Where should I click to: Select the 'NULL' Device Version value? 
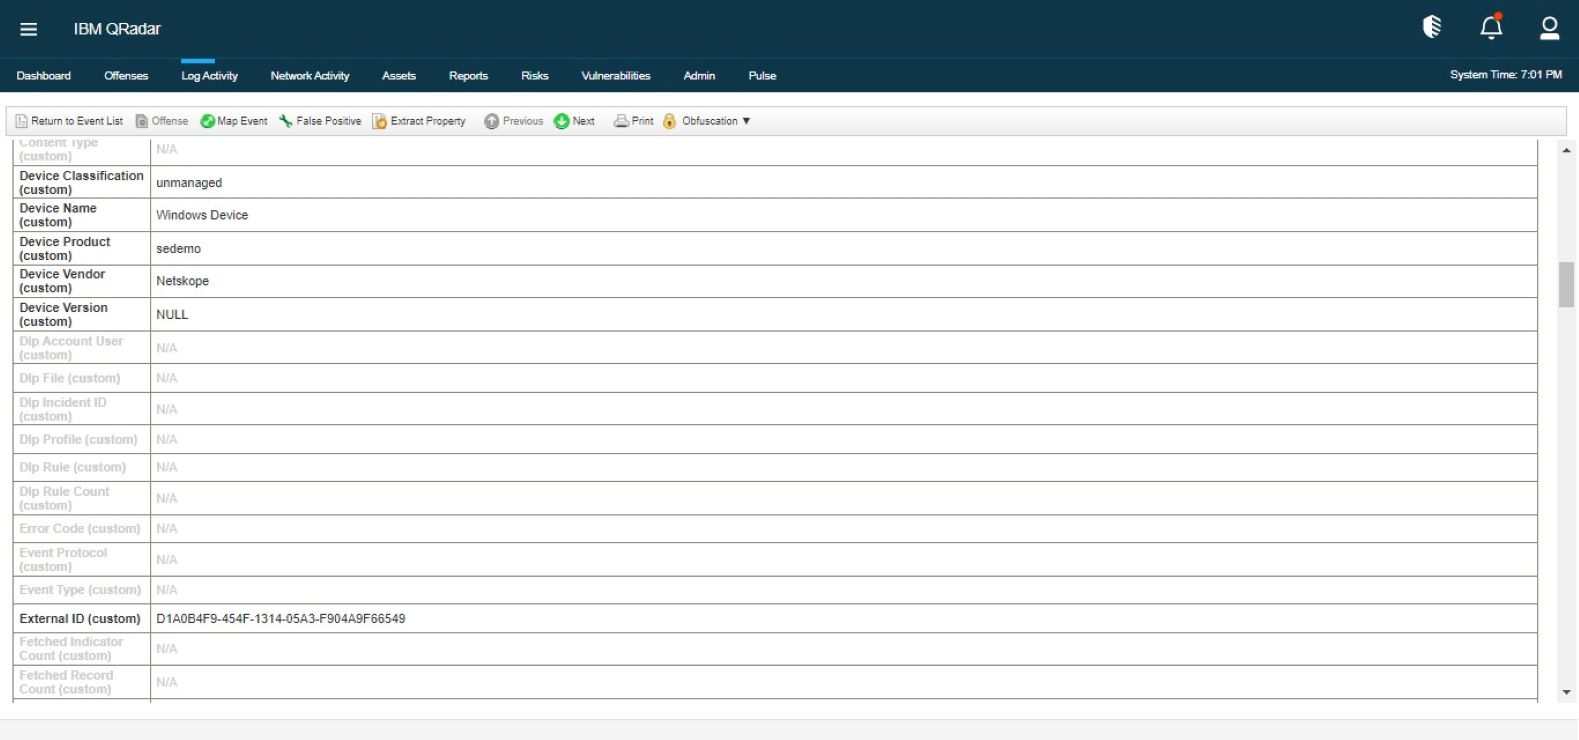pyautogui.click(x=172, y=314)
